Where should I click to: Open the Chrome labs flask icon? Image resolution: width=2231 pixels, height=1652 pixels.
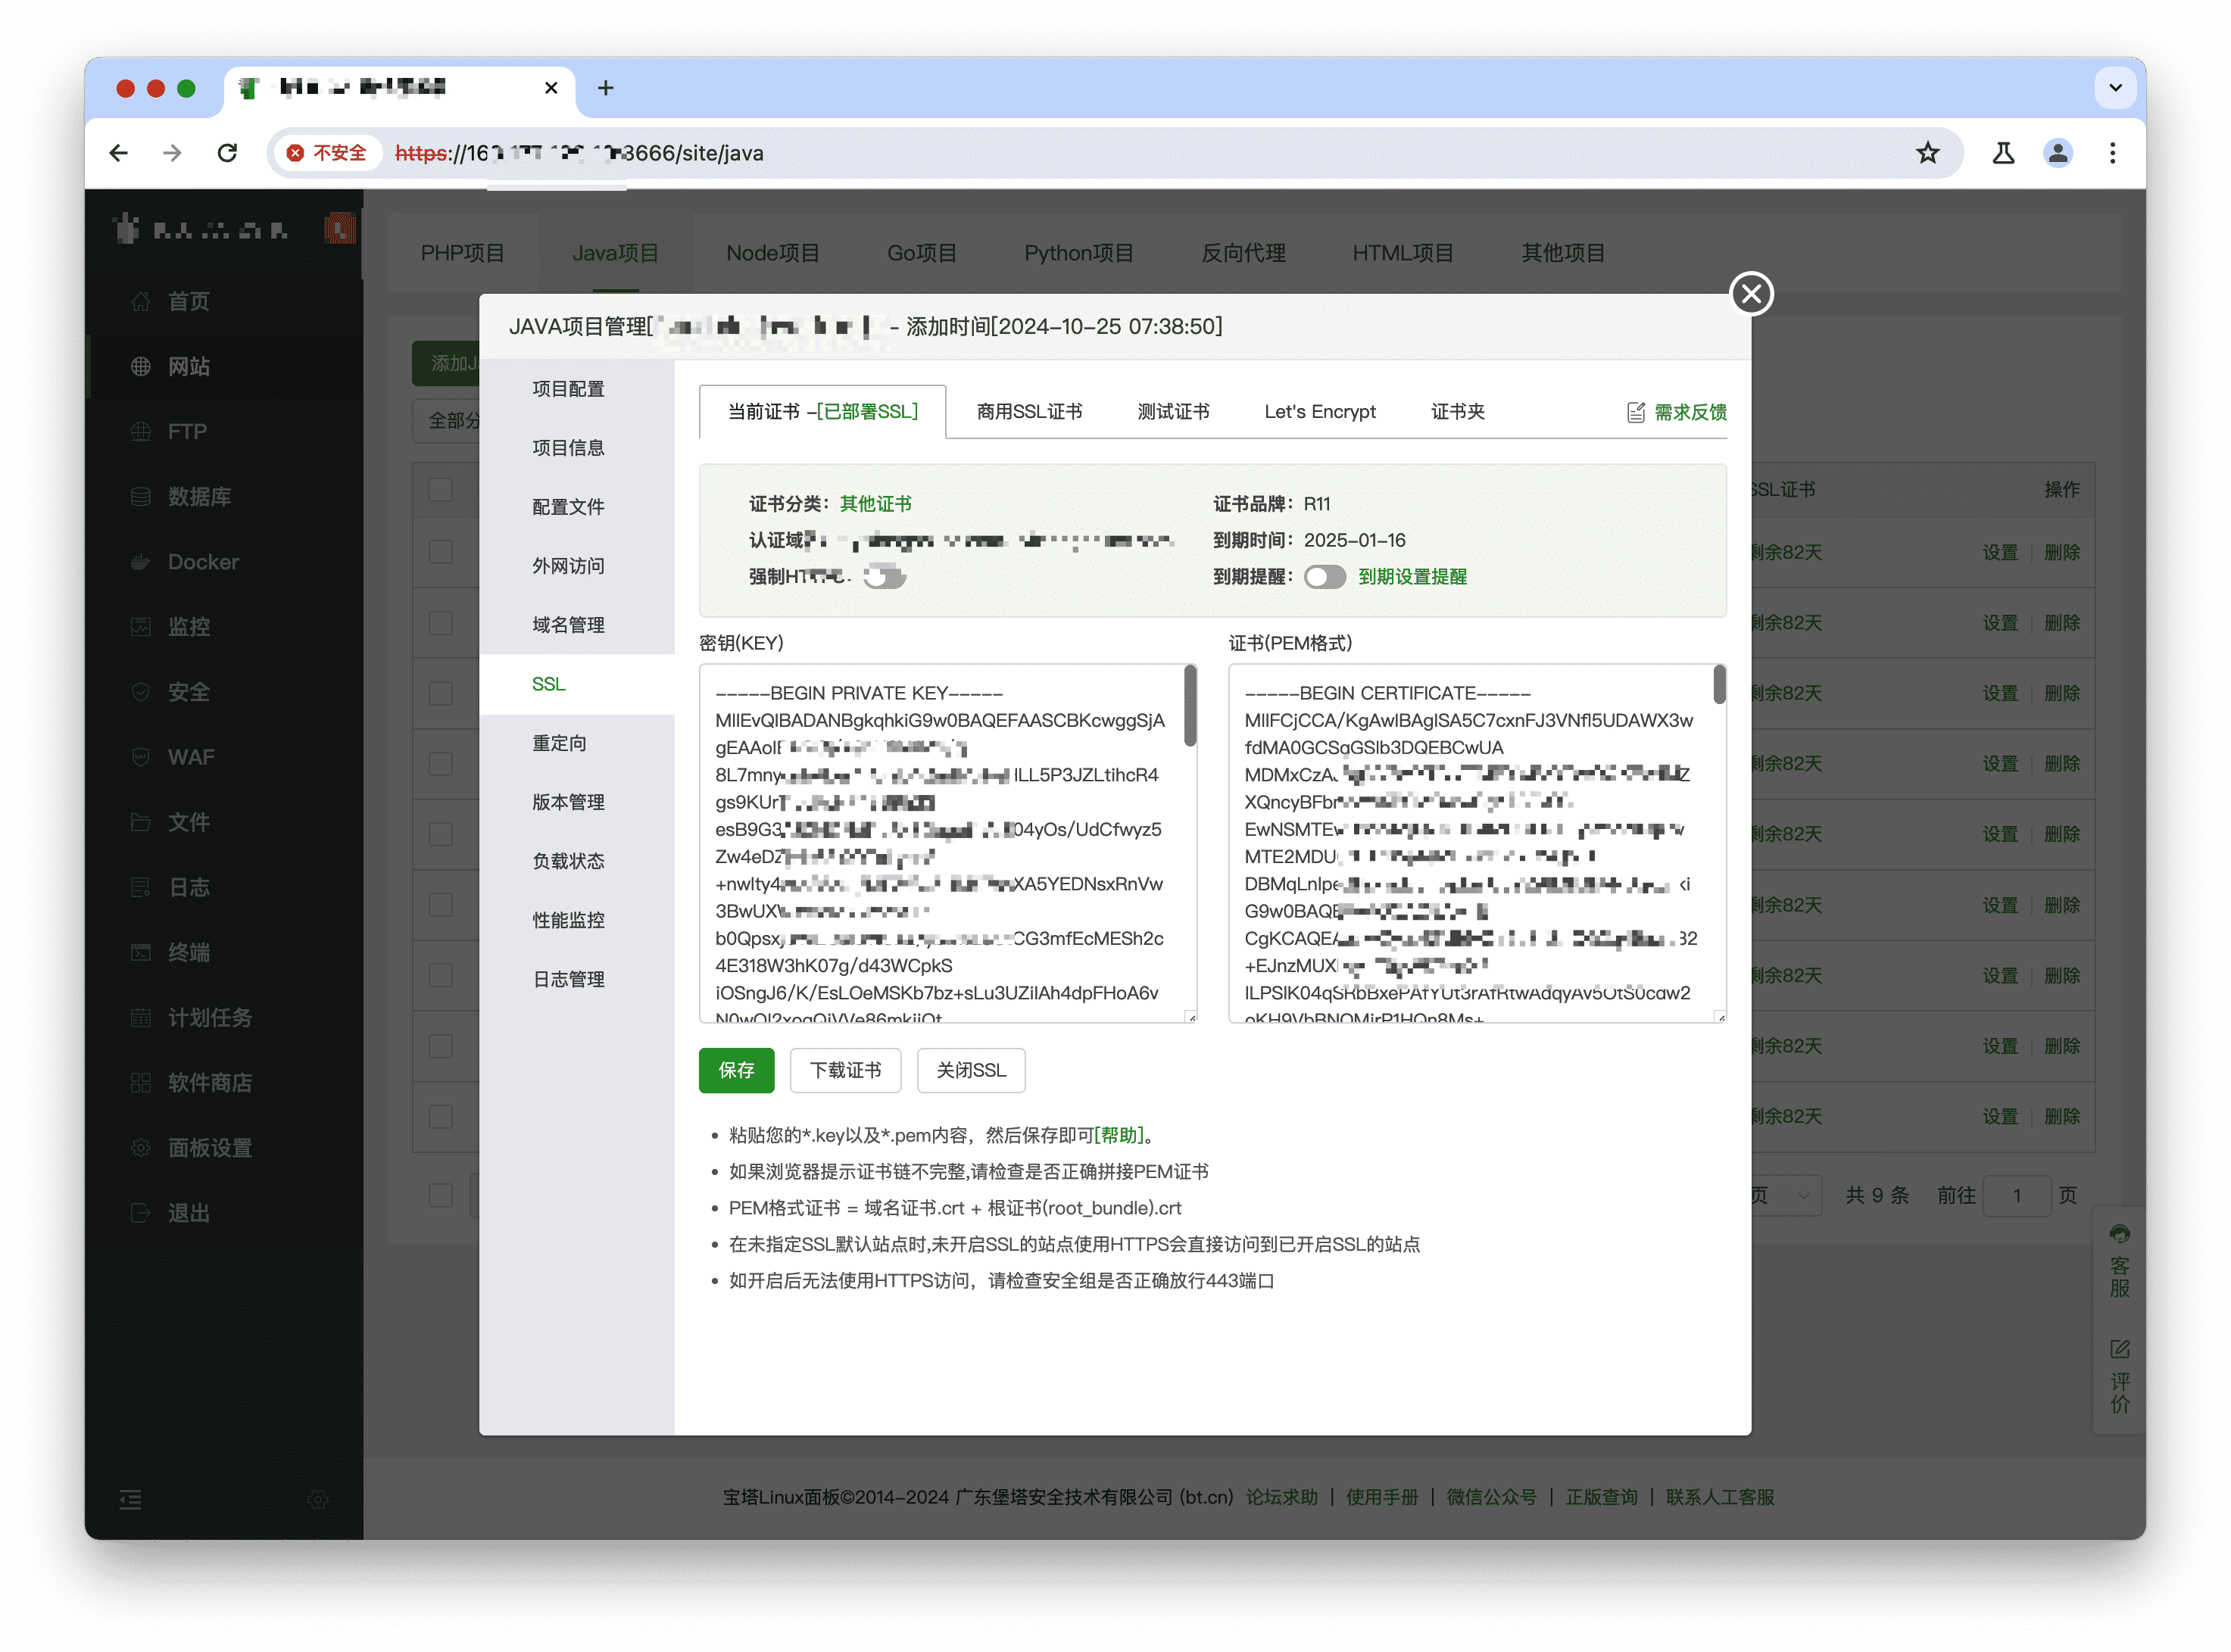[x=2002, y=153]
